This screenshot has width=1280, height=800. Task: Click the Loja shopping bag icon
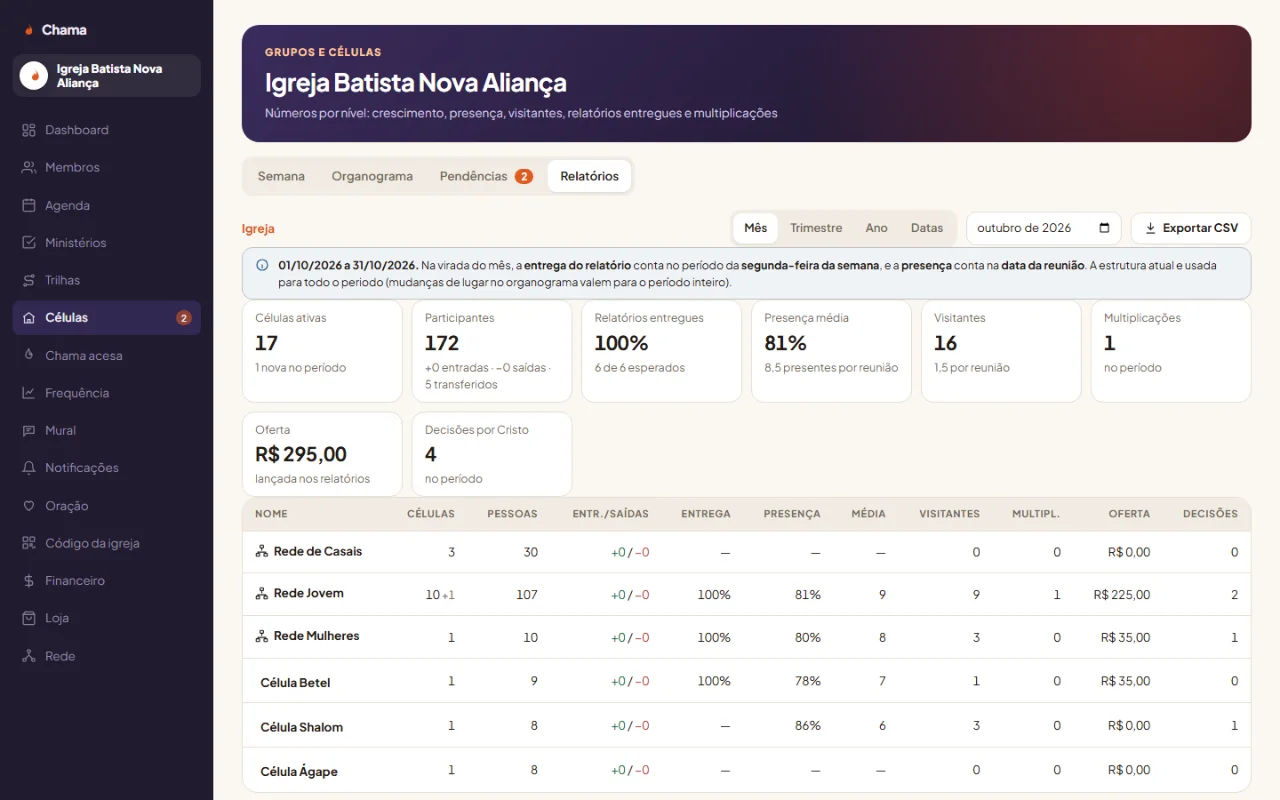pyautogui.click(x=28, y=618)
